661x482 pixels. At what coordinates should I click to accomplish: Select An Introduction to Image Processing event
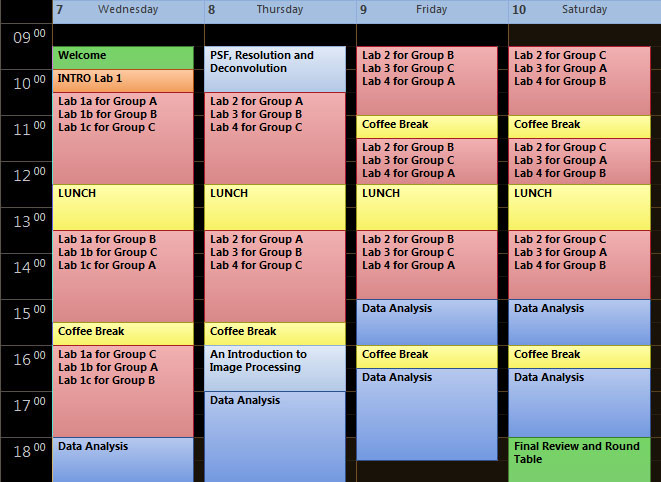coord(275,367)
